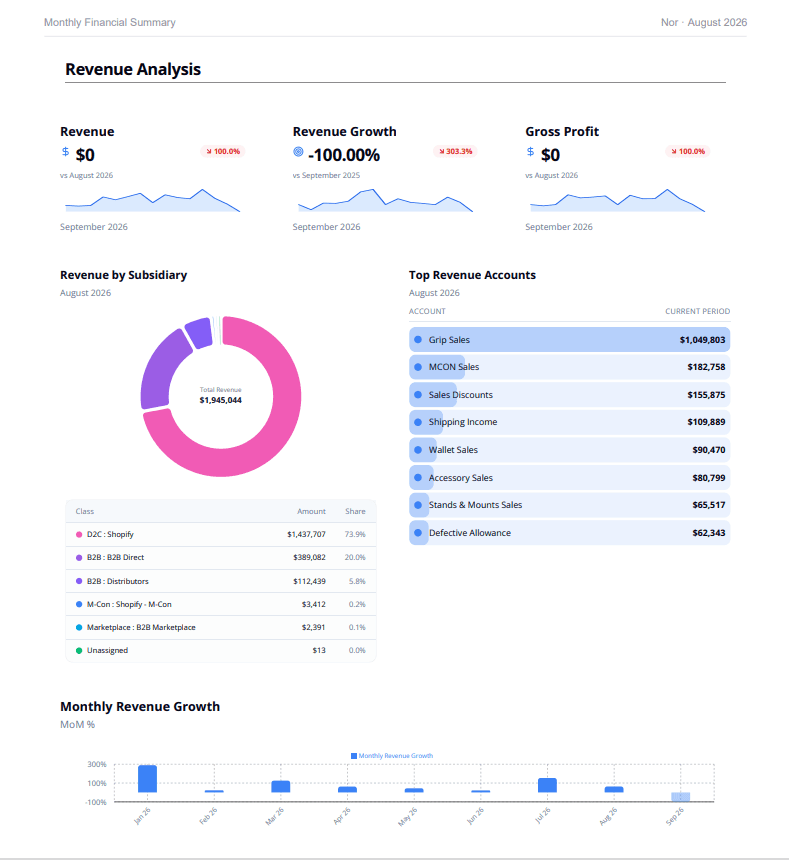789x860 pixels.
Task: Click the dot next to B2B : Distributors
Action: pyautogui.click(x=79, y=581)
